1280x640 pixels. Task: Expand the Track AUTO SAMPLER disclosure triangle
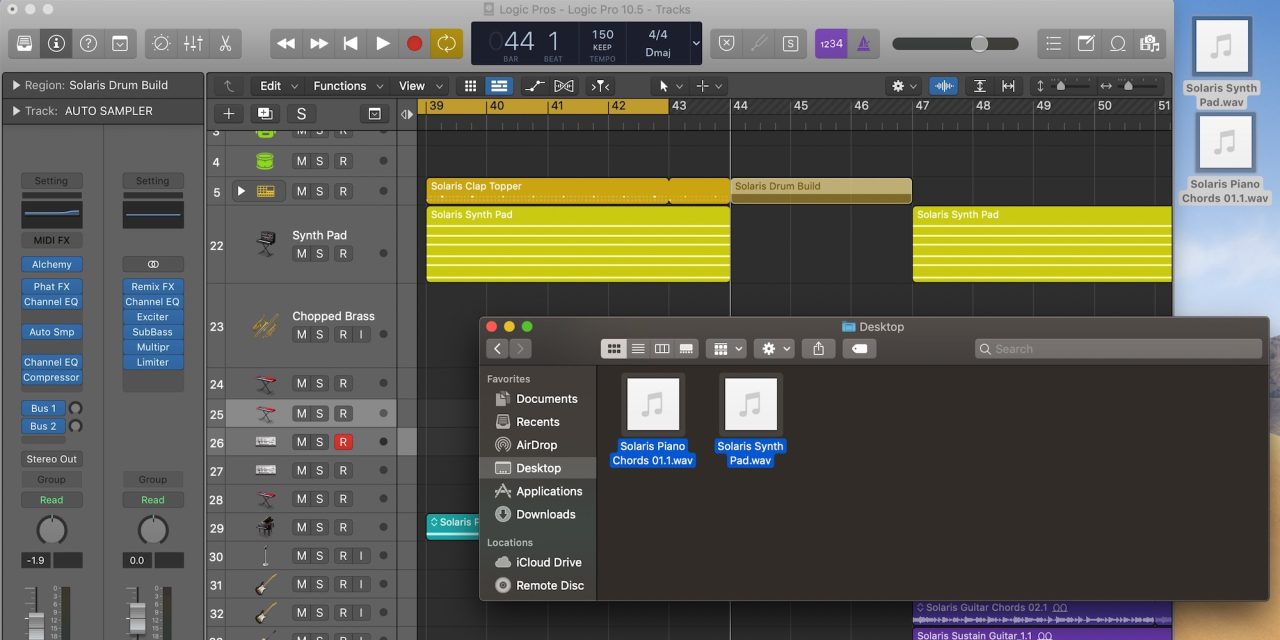pos(16,111)
